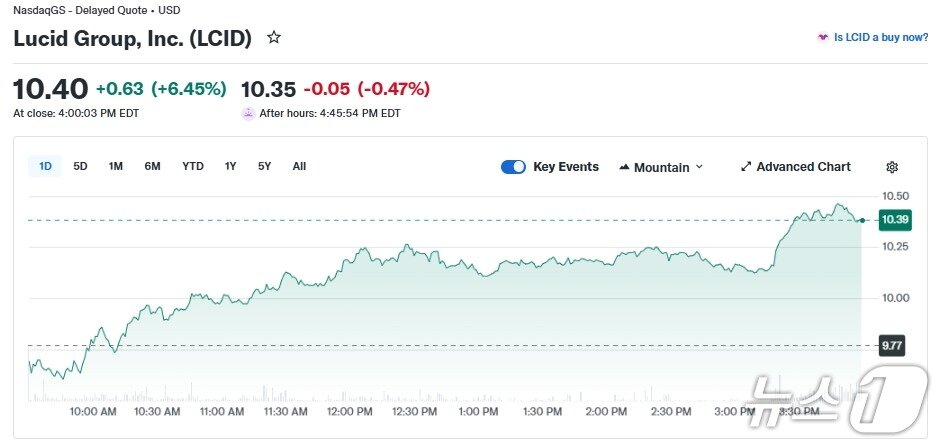
Task: Click the Advanced Chart expand arrows icon
Action: click(746, 167)
